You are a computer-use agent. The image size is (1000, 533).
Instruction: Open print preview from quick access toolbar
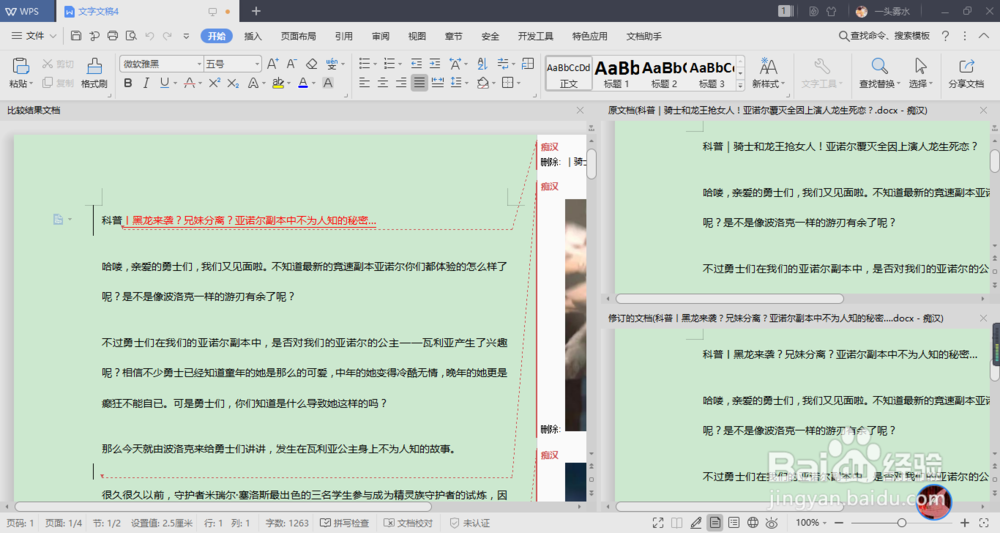[x=131, y=36]
